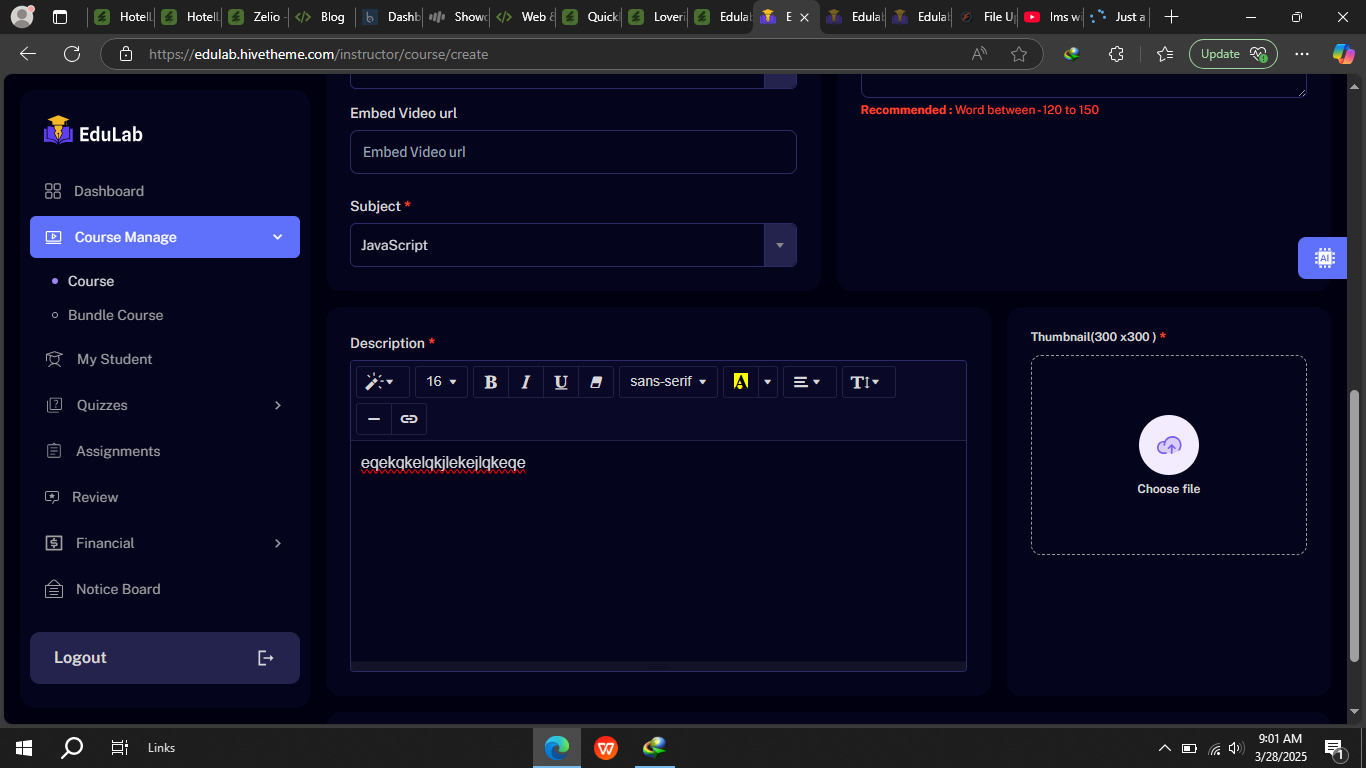The image size is (1366, 768).
Task: Toggle Italic formatting in editor toolbar
Action: [526, 382]
